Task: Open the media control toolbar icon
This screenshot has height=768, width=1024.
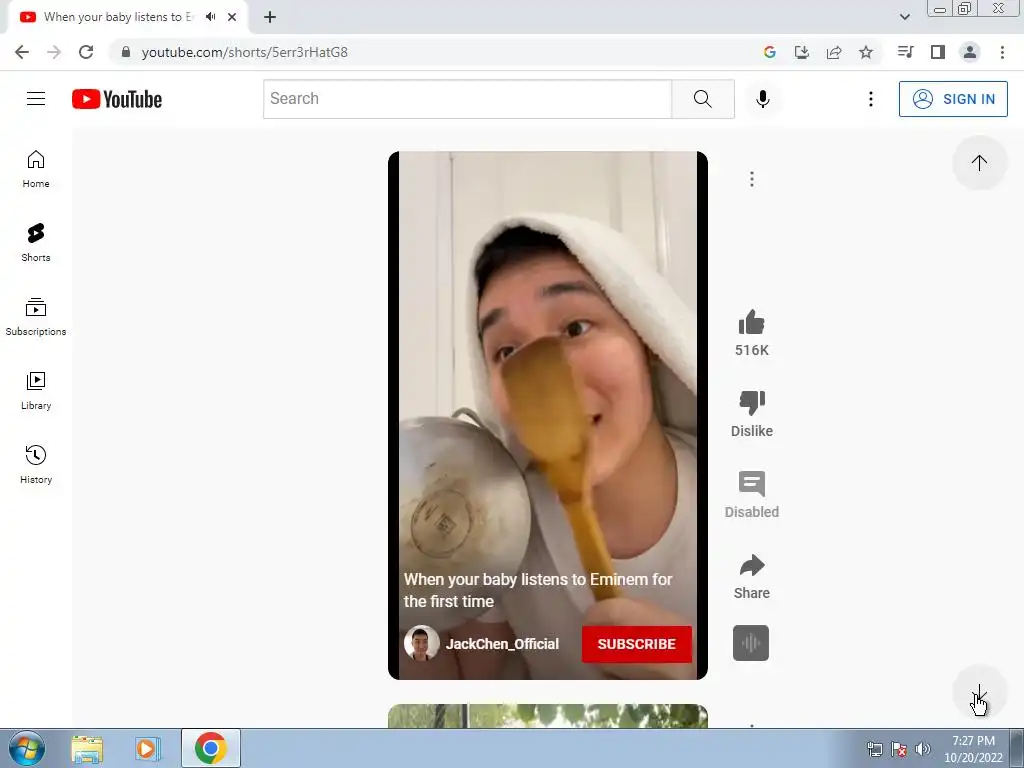Action: [x=905, y=52]
